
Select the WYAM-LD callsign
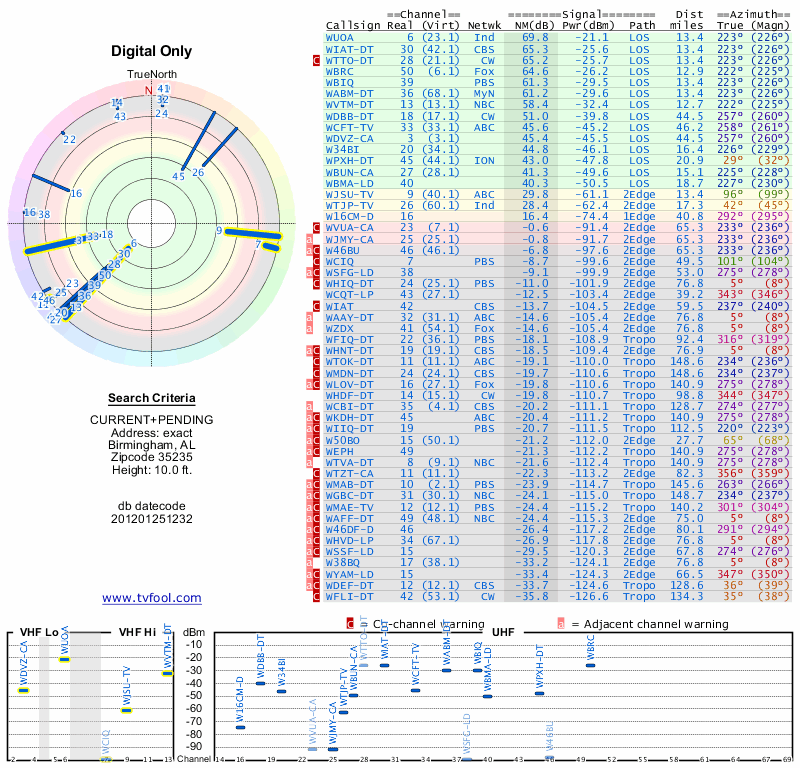tap(349, 574)
